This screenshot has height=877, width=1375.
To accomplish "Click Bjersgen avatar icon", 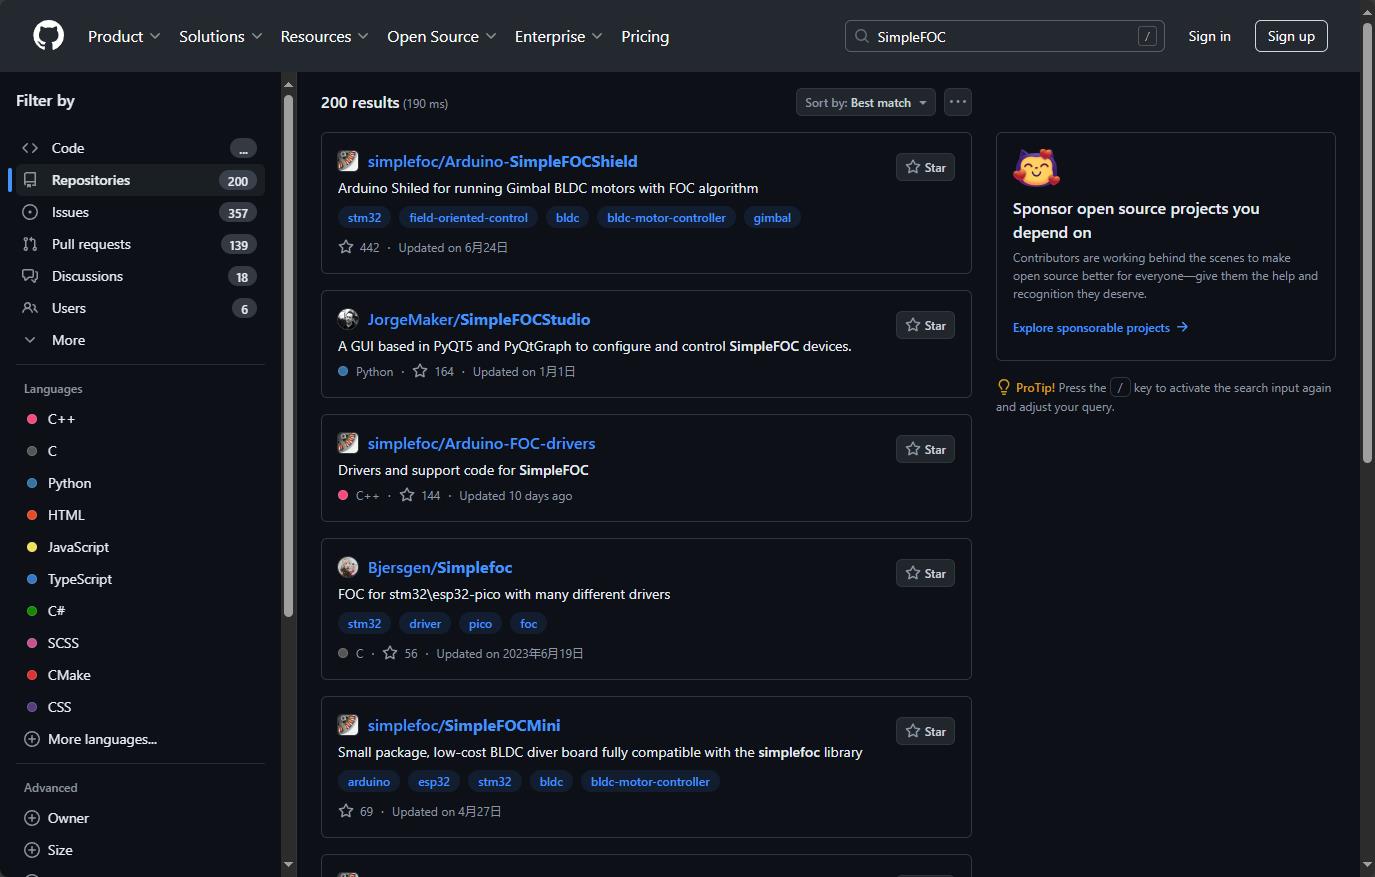I will pyautogui.click(x=348, y=567).
